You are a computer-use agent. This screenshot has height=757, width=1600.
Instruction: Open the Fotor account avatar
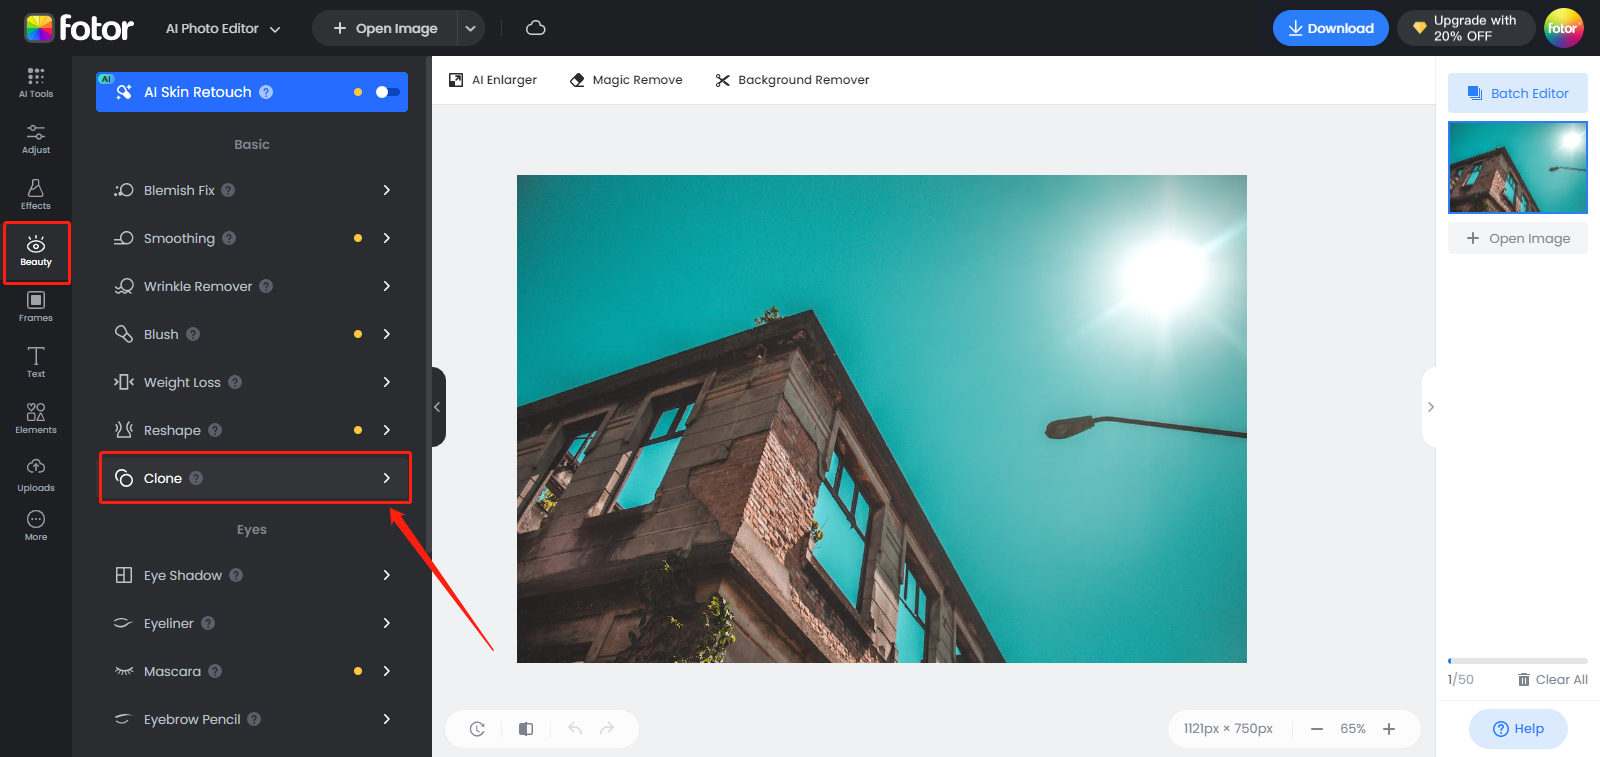coord(1563,28)
